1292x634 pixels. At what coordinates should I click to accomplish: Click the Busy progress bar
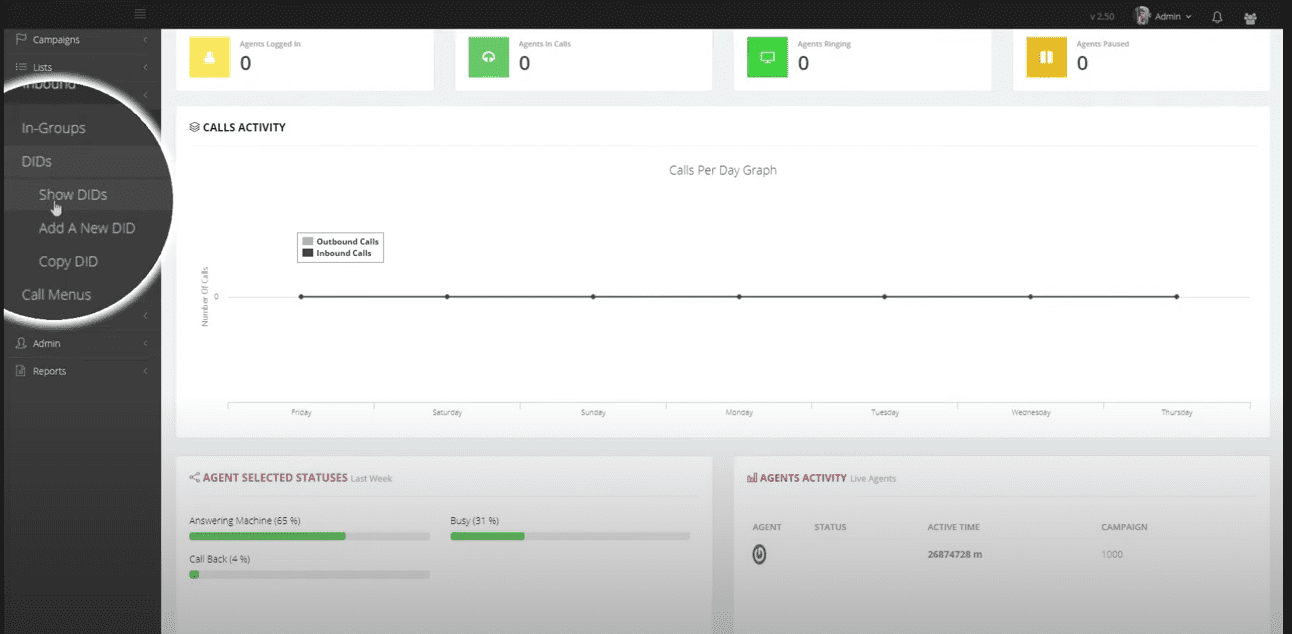[570, 536]
